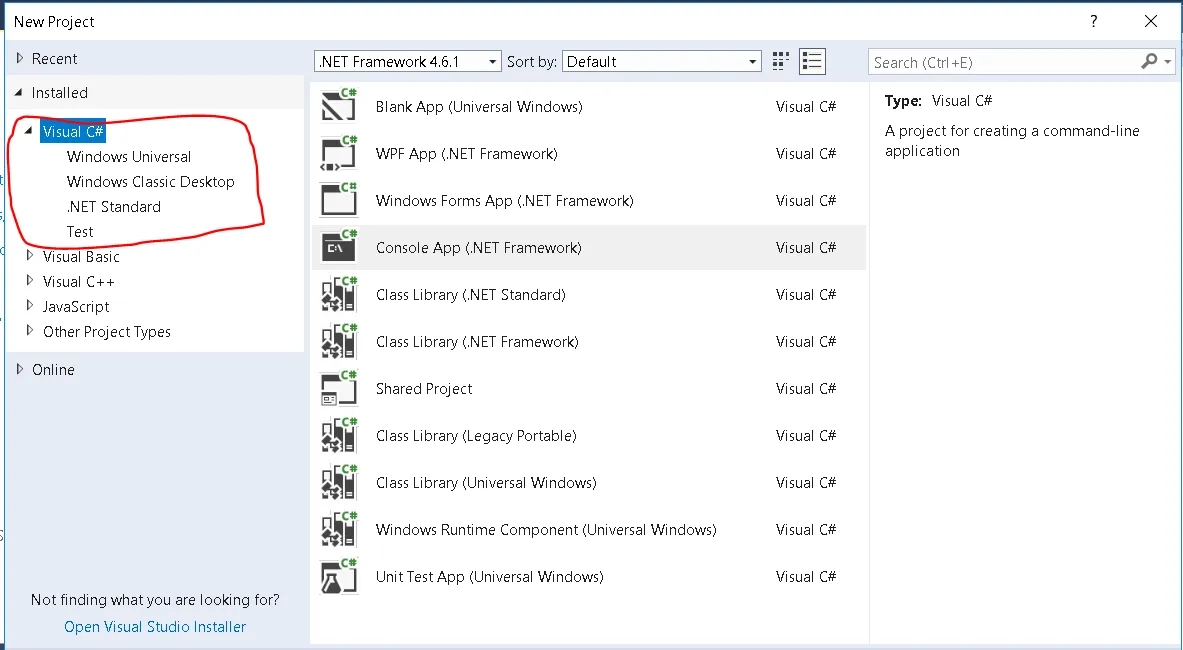1183x650 pixels.
Task: Click the search magnifier icon
Action: (x=1149, y=61)
